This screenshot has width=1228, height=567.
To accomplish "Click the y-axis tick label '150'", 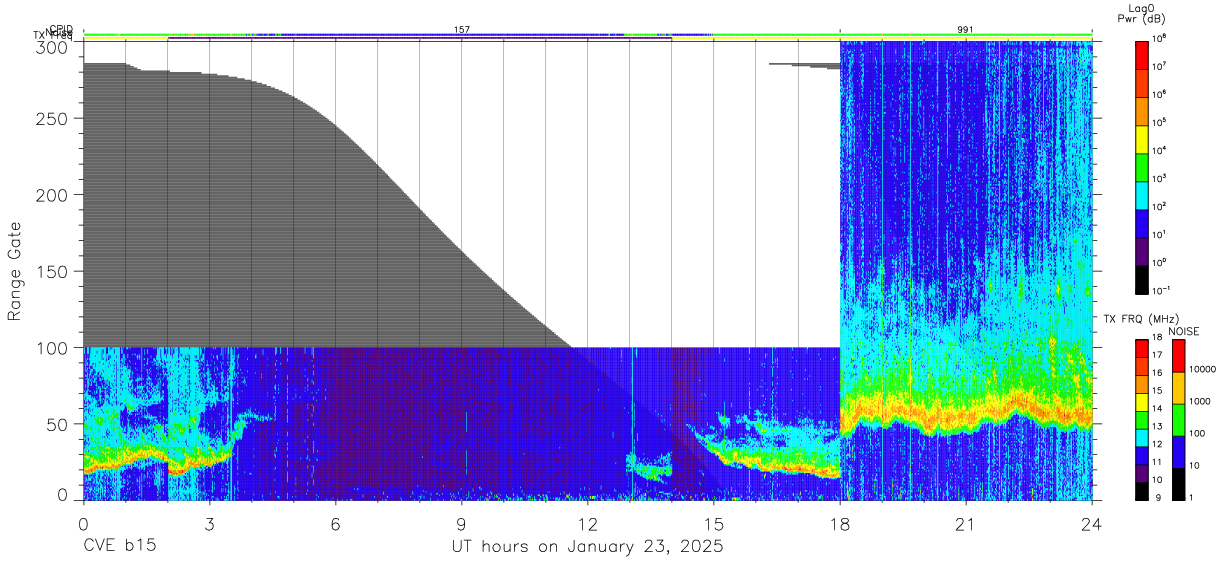I will click(53, 272).
